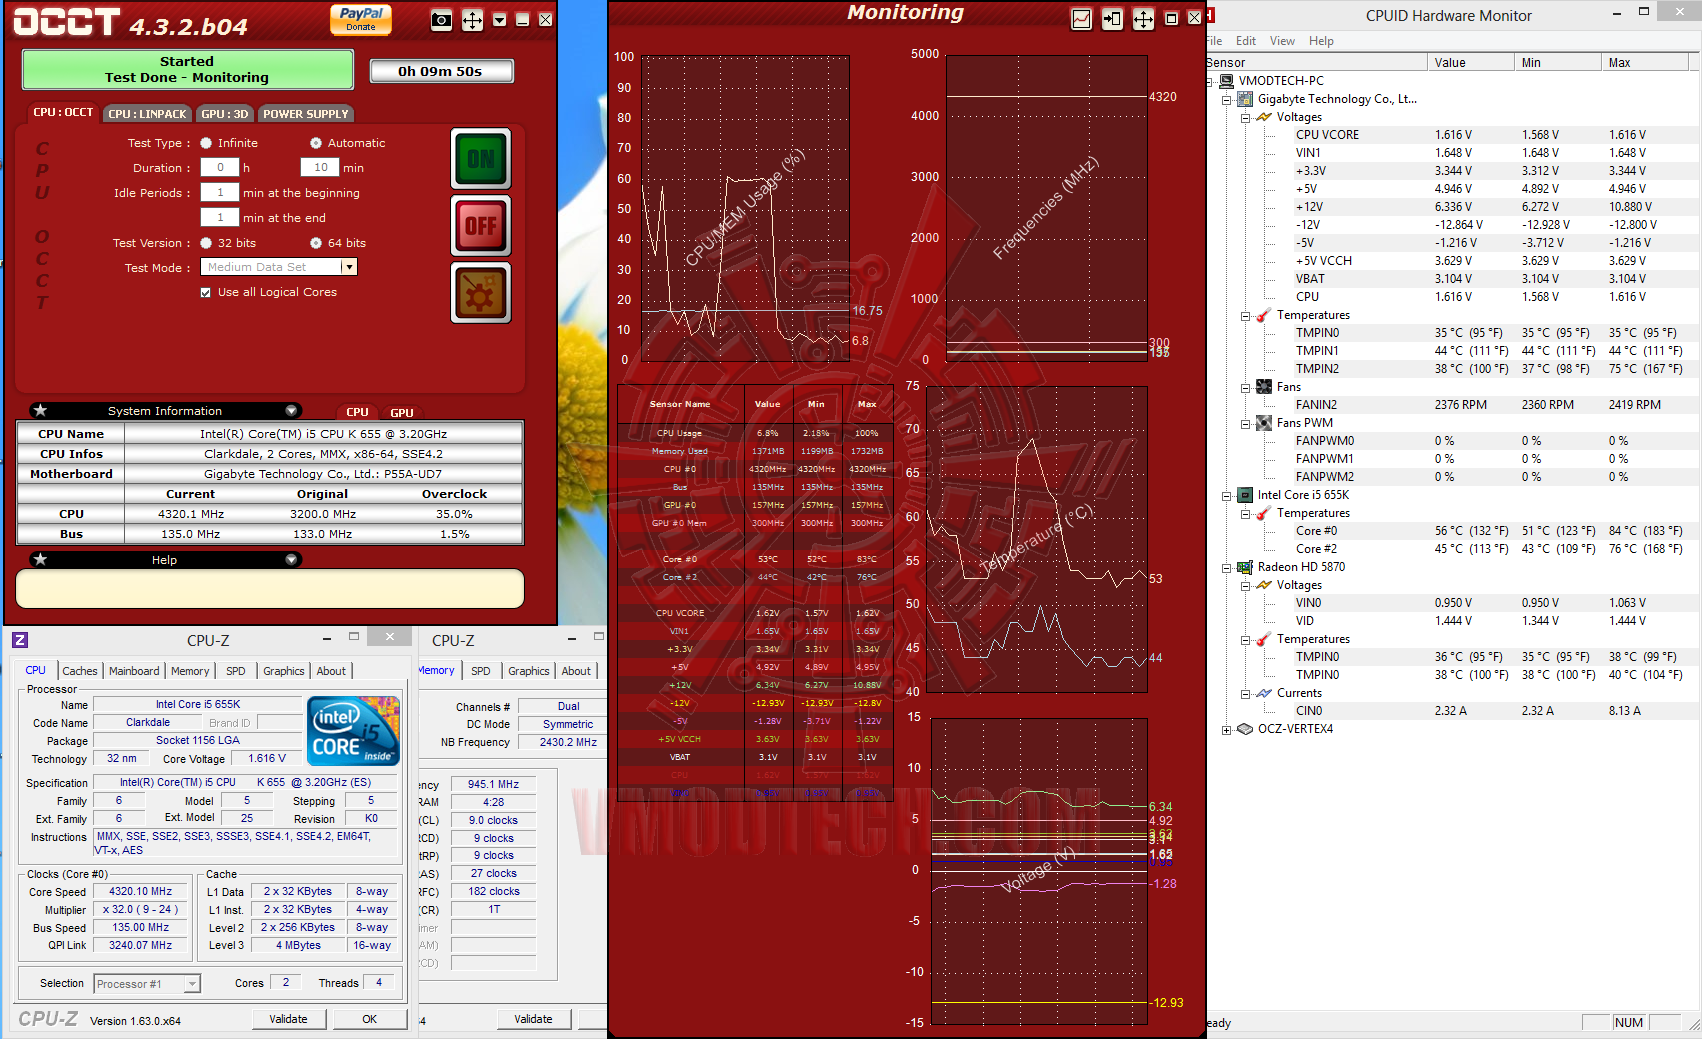This screenshot has width=1702, height=1039.
Task: Open the Mainboard tab in CPU-Z
Action: click(134, 671)
